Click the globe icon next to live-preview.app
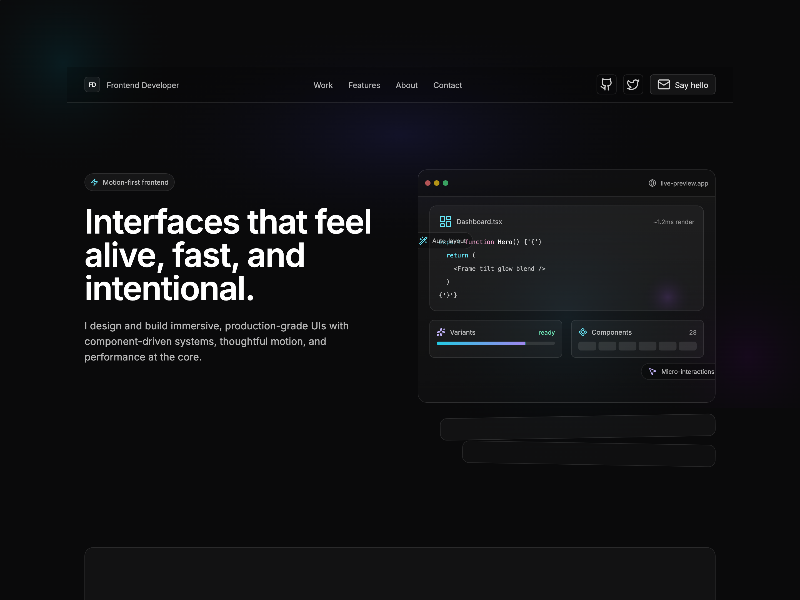 tap(650, 182)
